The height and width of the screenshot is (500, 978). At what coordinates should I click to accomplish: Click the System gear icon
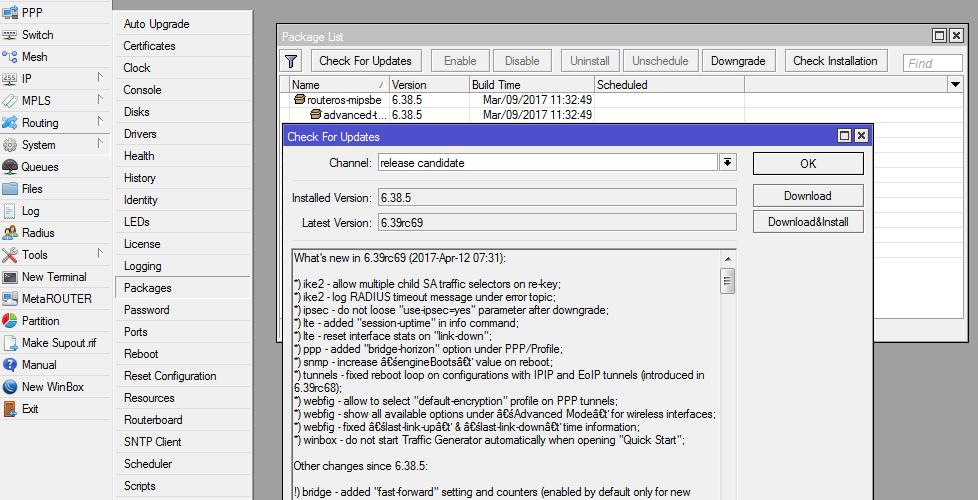point(9,145)
